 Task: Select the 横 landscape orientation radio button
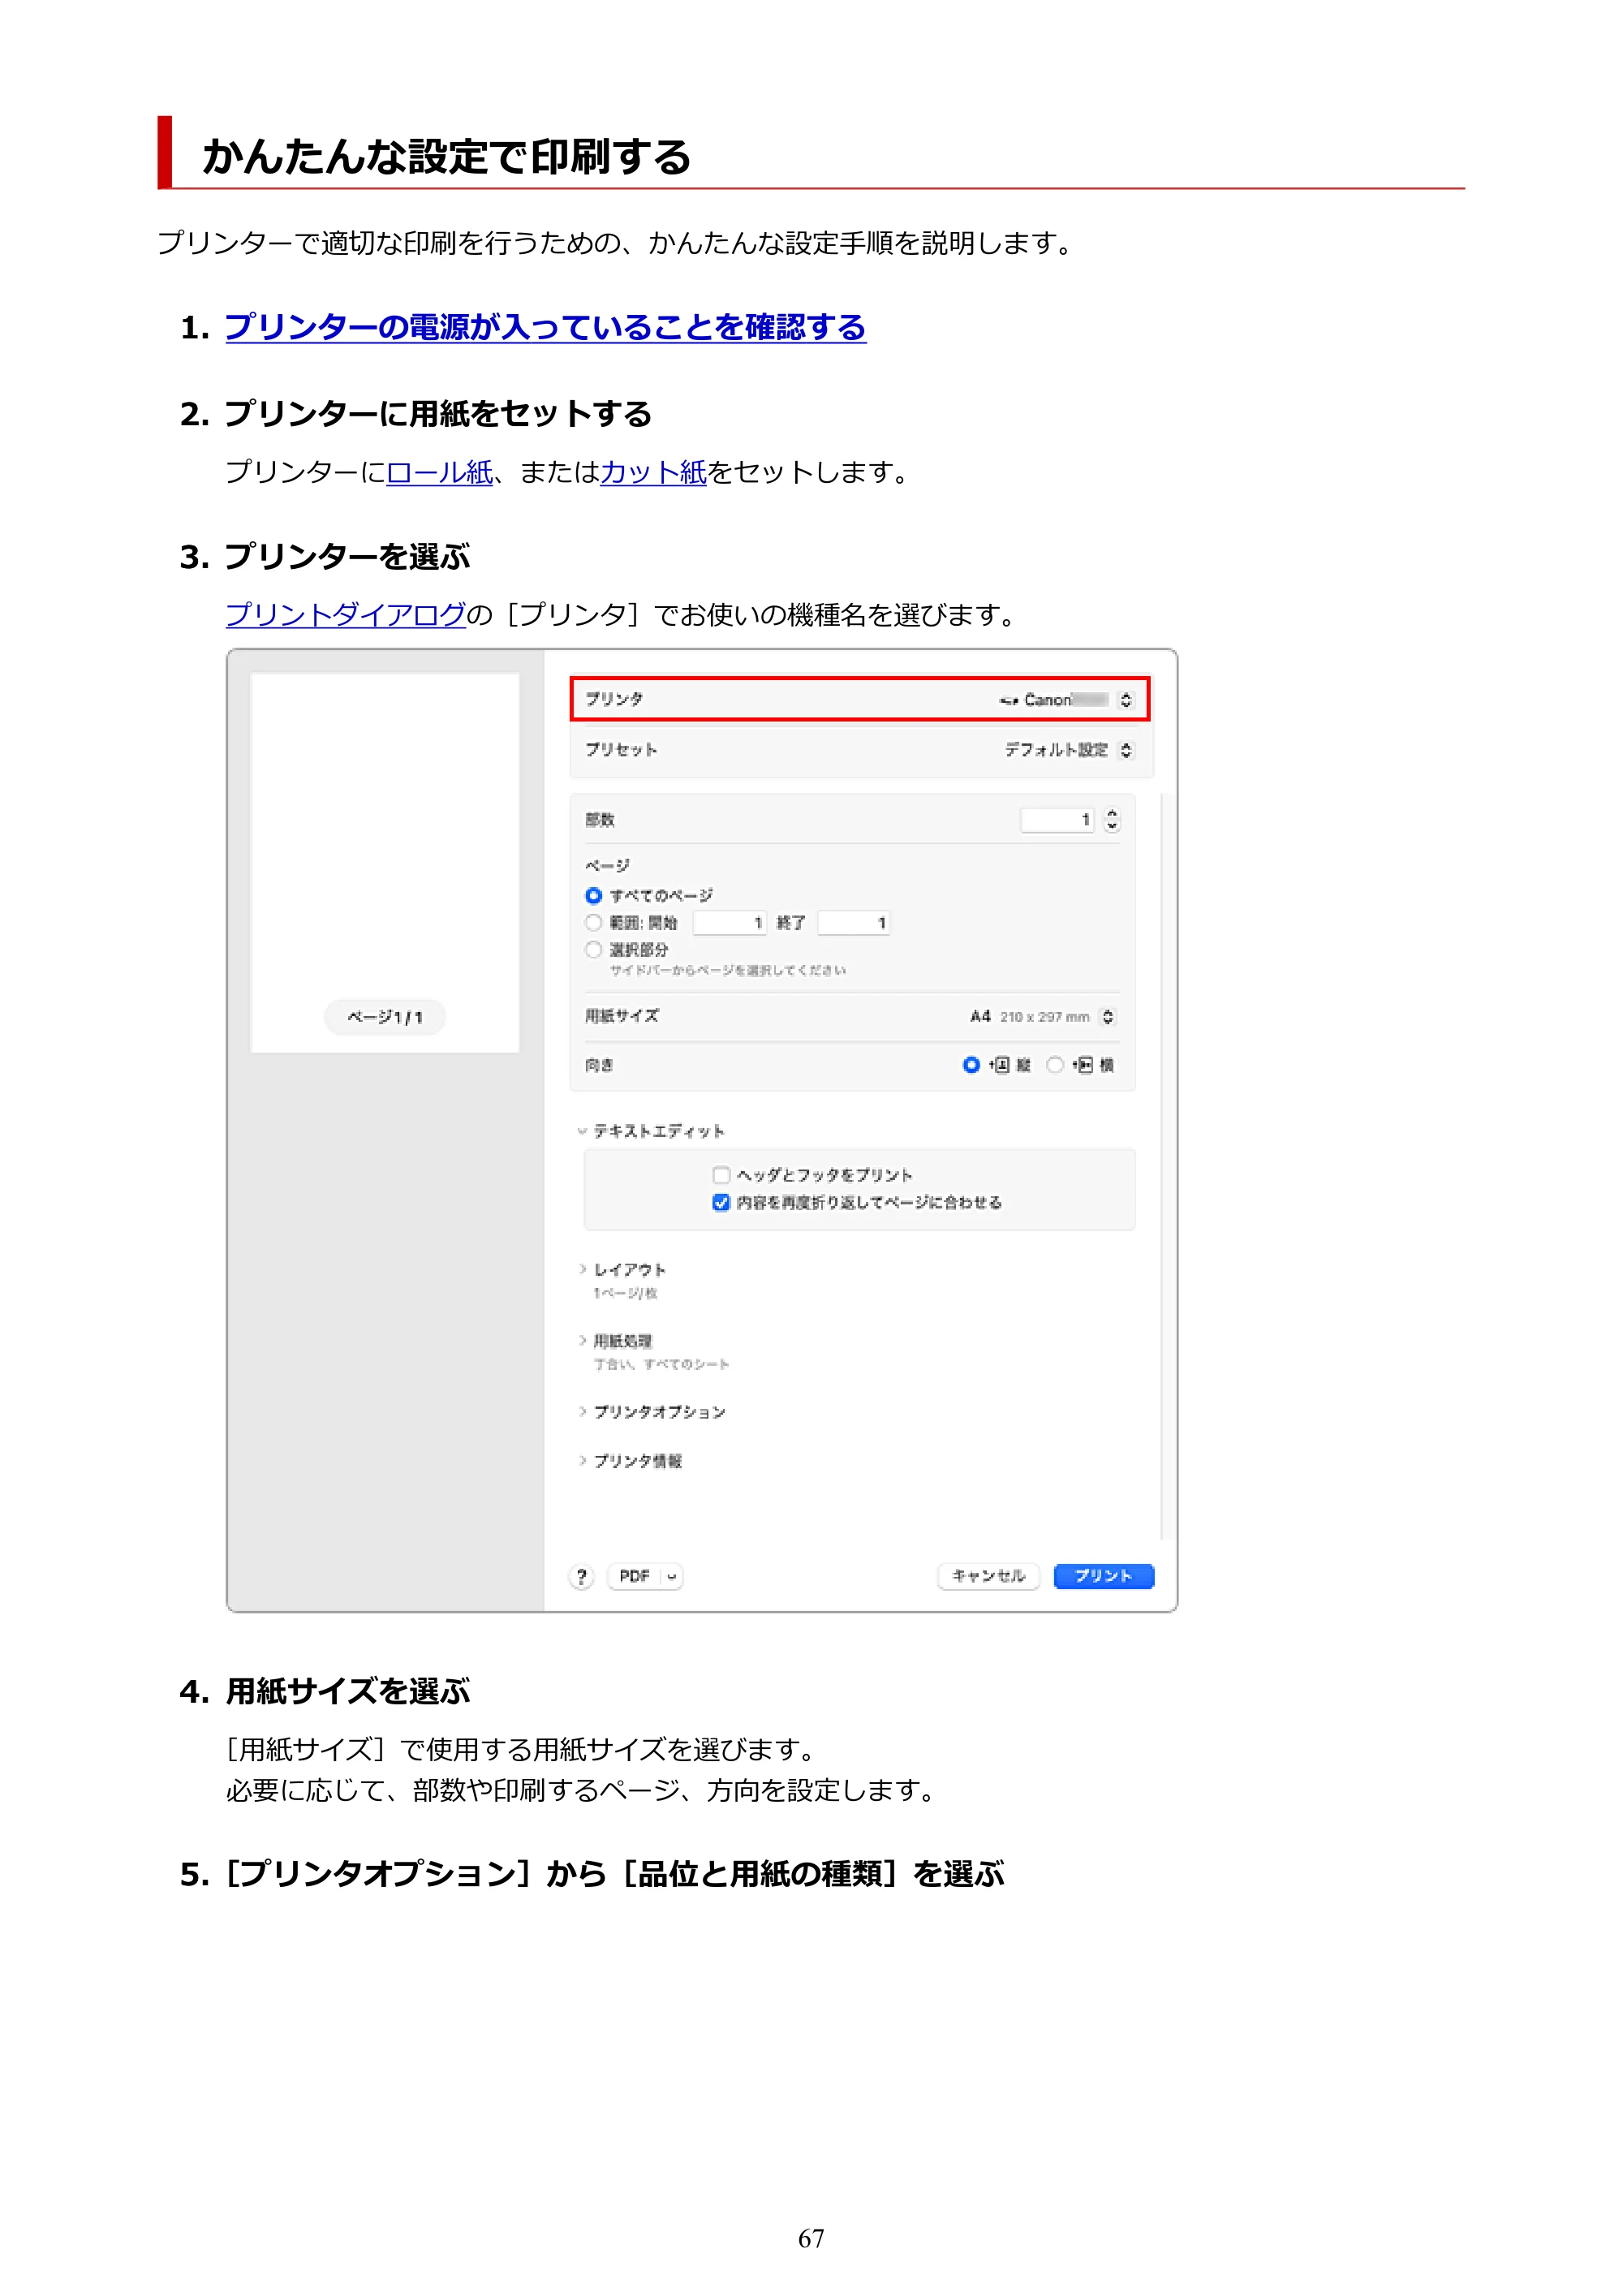coord(1054,1065)
